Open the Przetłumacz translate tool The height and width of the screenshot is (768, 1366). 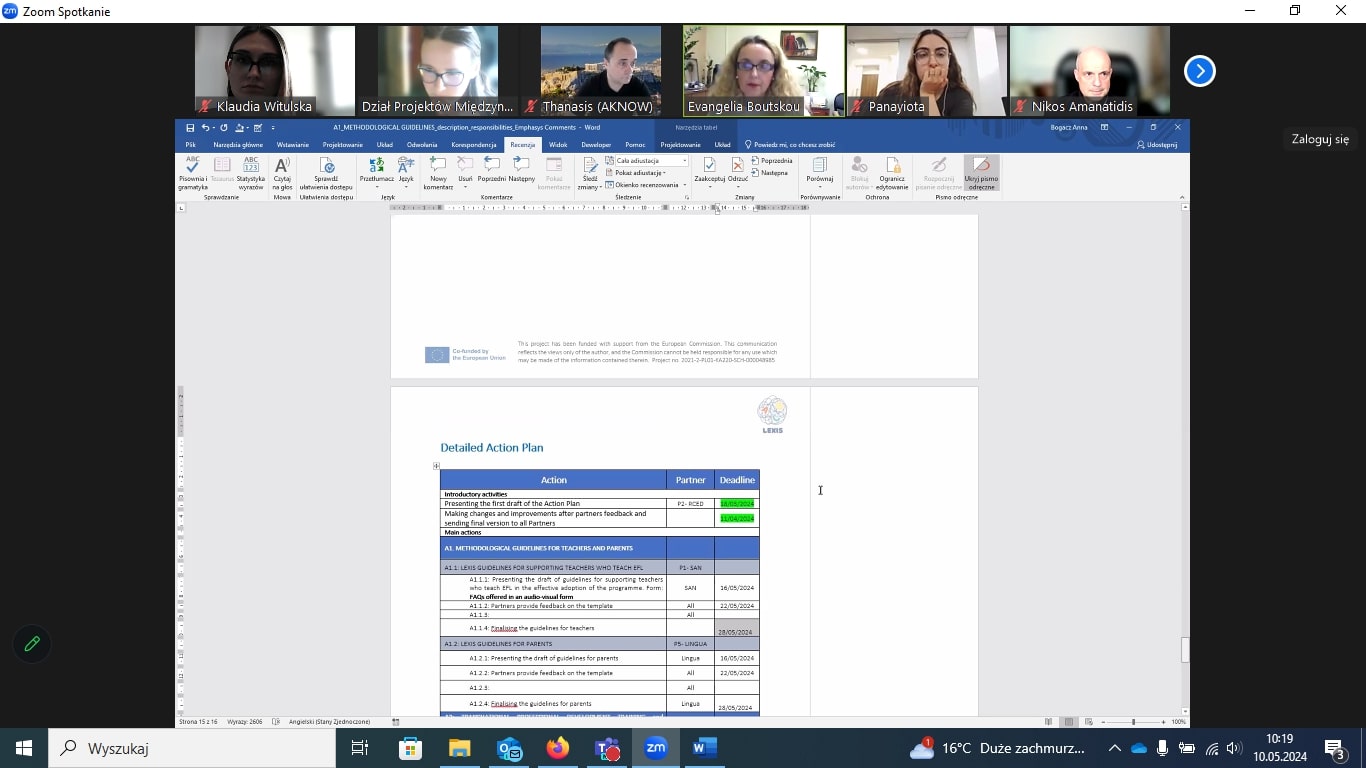pos(377,173)
